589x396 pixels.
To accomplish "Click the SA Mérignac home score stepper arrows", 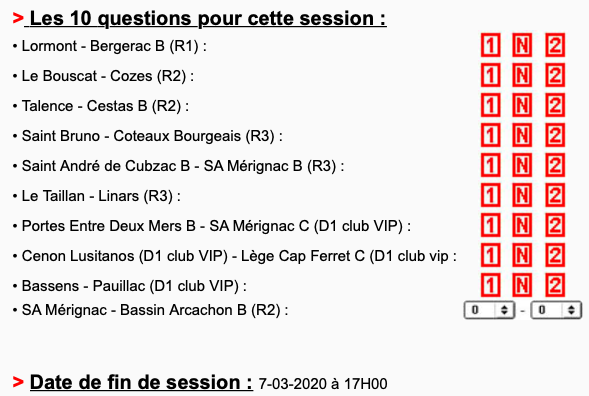I will tap(504, 310).
